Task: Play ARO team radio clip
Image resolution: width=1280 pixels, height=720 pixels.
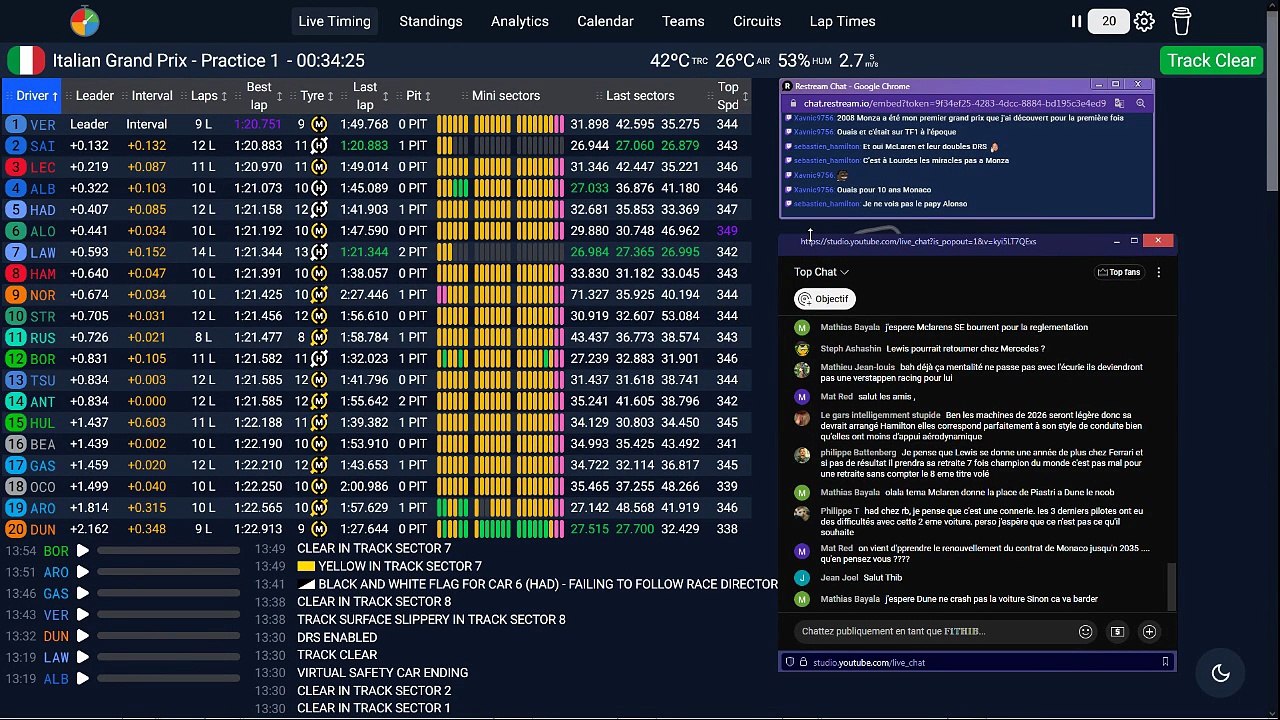Action: 83,572
